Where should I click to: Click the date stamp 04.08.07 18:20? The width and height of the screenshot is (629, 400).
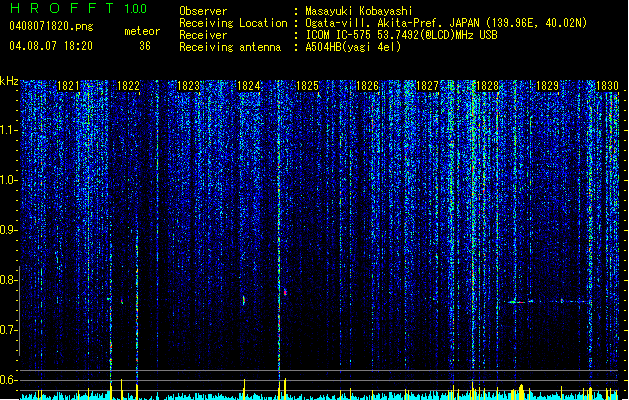click(x=51, y=46)
